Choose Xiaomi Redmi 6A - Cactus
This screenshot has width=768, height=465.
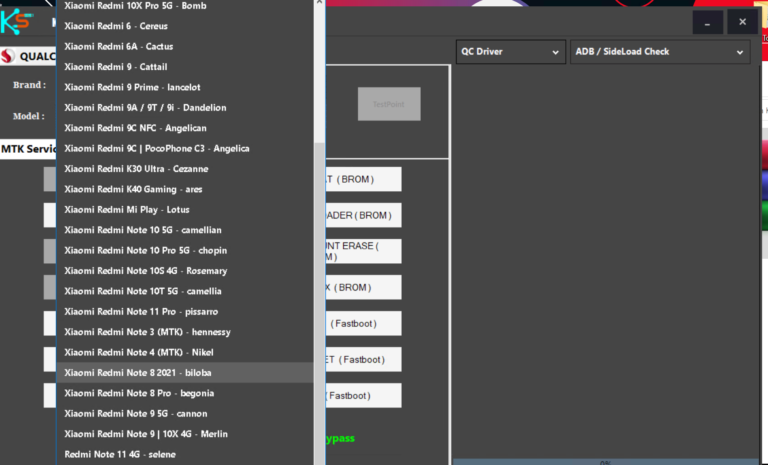(x=185, y=47)
